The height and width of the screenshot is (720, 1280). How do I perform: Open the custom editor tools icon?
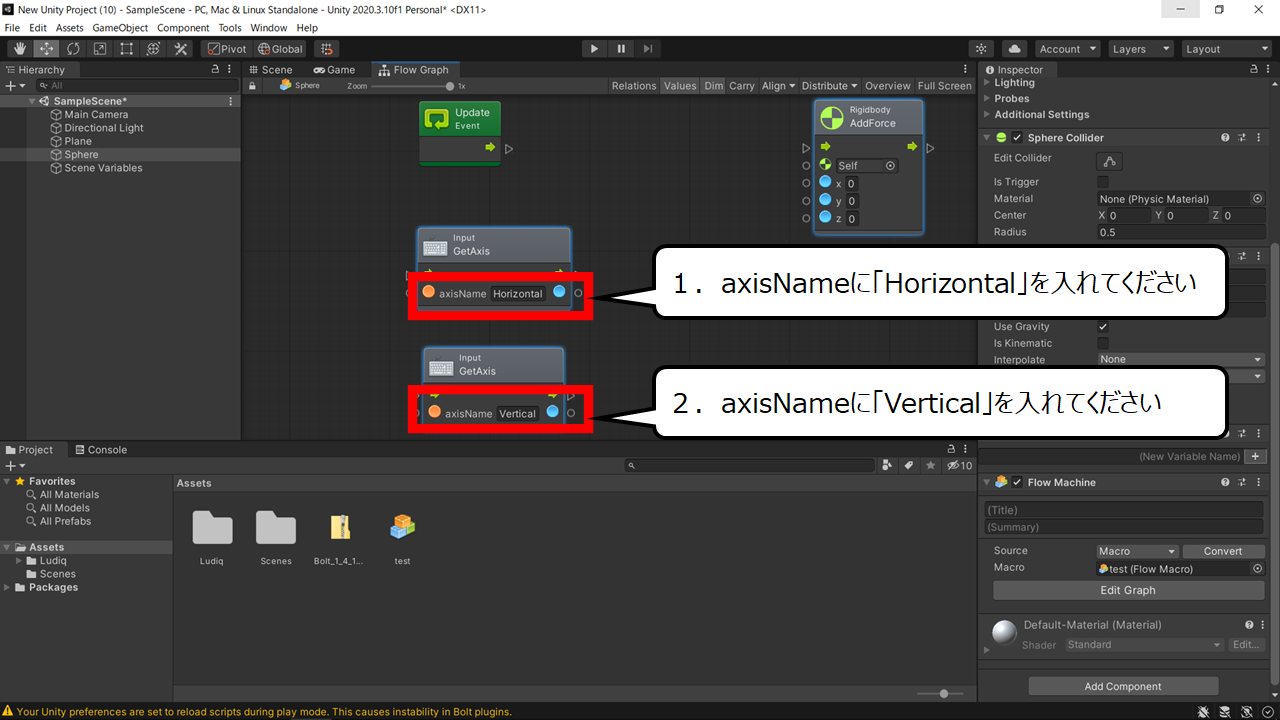coord(181,49)
